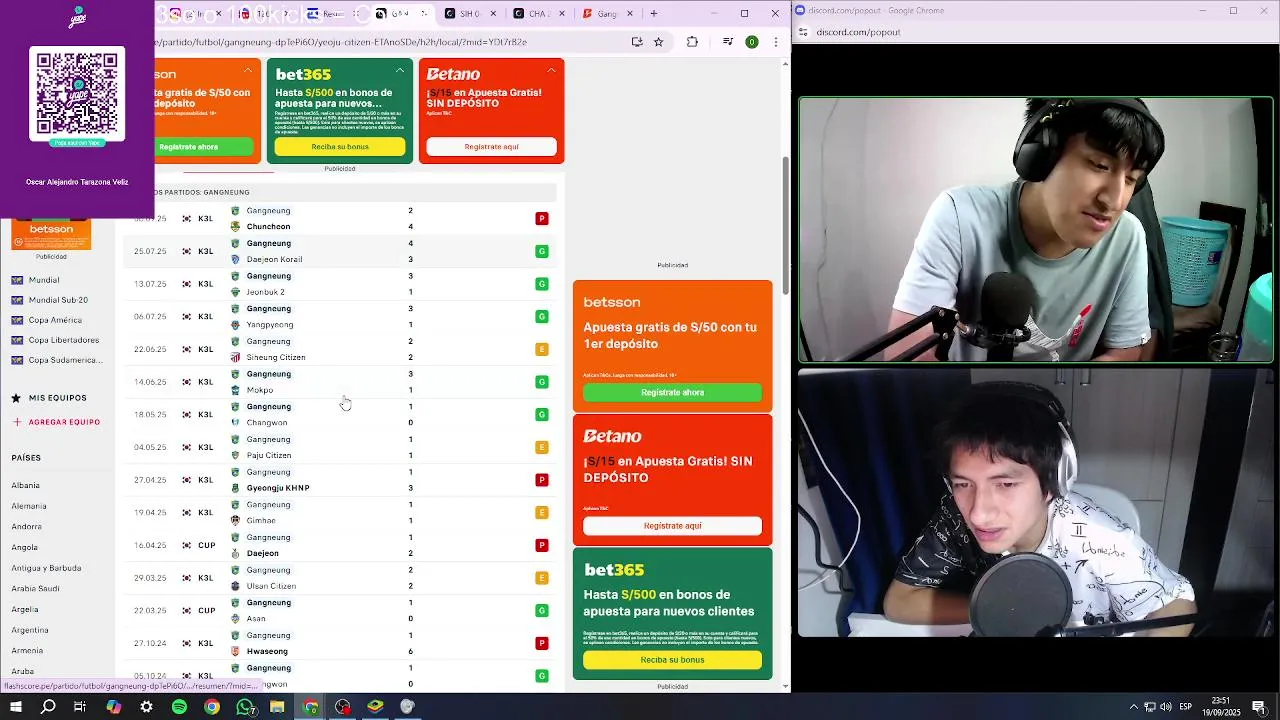Open the Gangneung vs Yangpyeong match row
Screen dimensions: 1280x720
point(340,317)
